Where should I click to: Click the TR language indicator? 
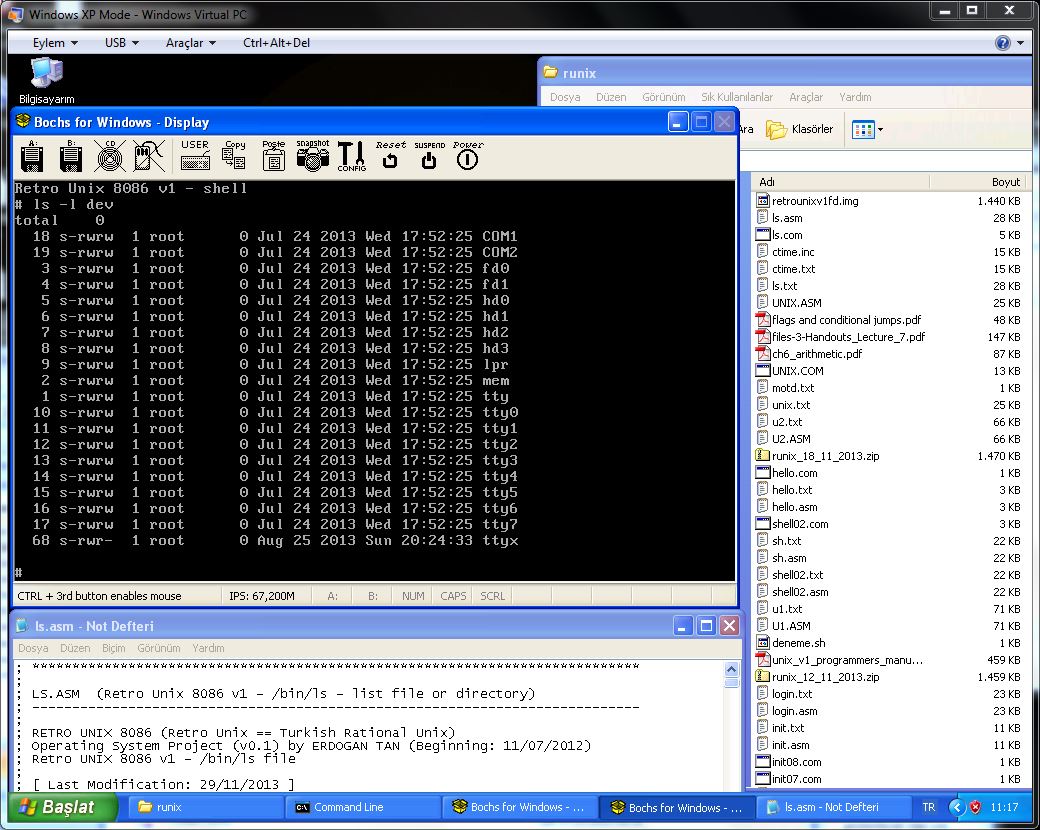[x=929, y=807]
